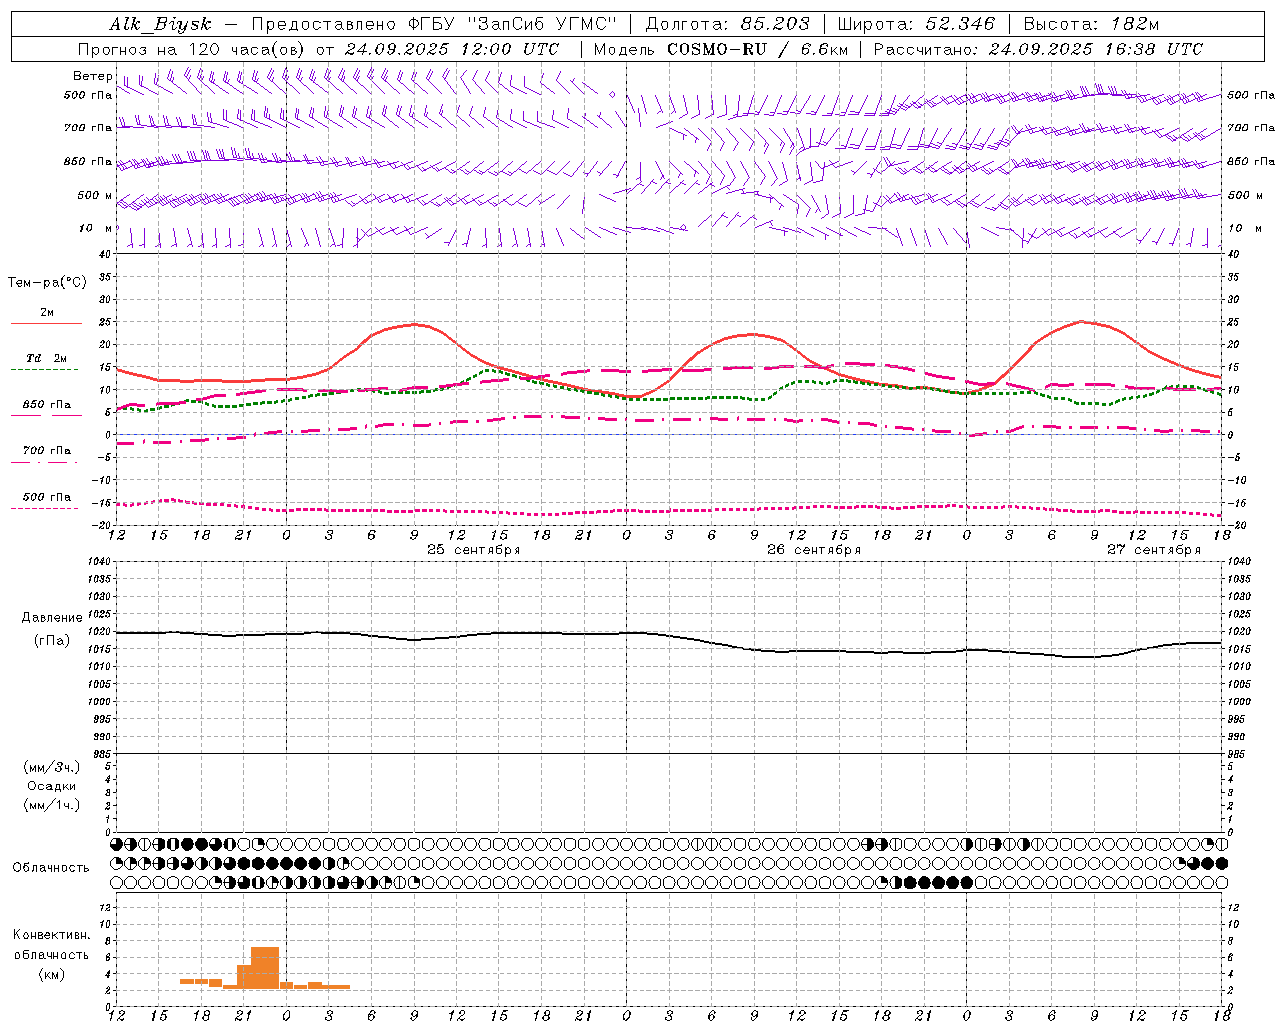Viewport: 1280px width, 1024px height.
Task: Click the '(км)' unit under convective cloud label
Action: (51, 974)
